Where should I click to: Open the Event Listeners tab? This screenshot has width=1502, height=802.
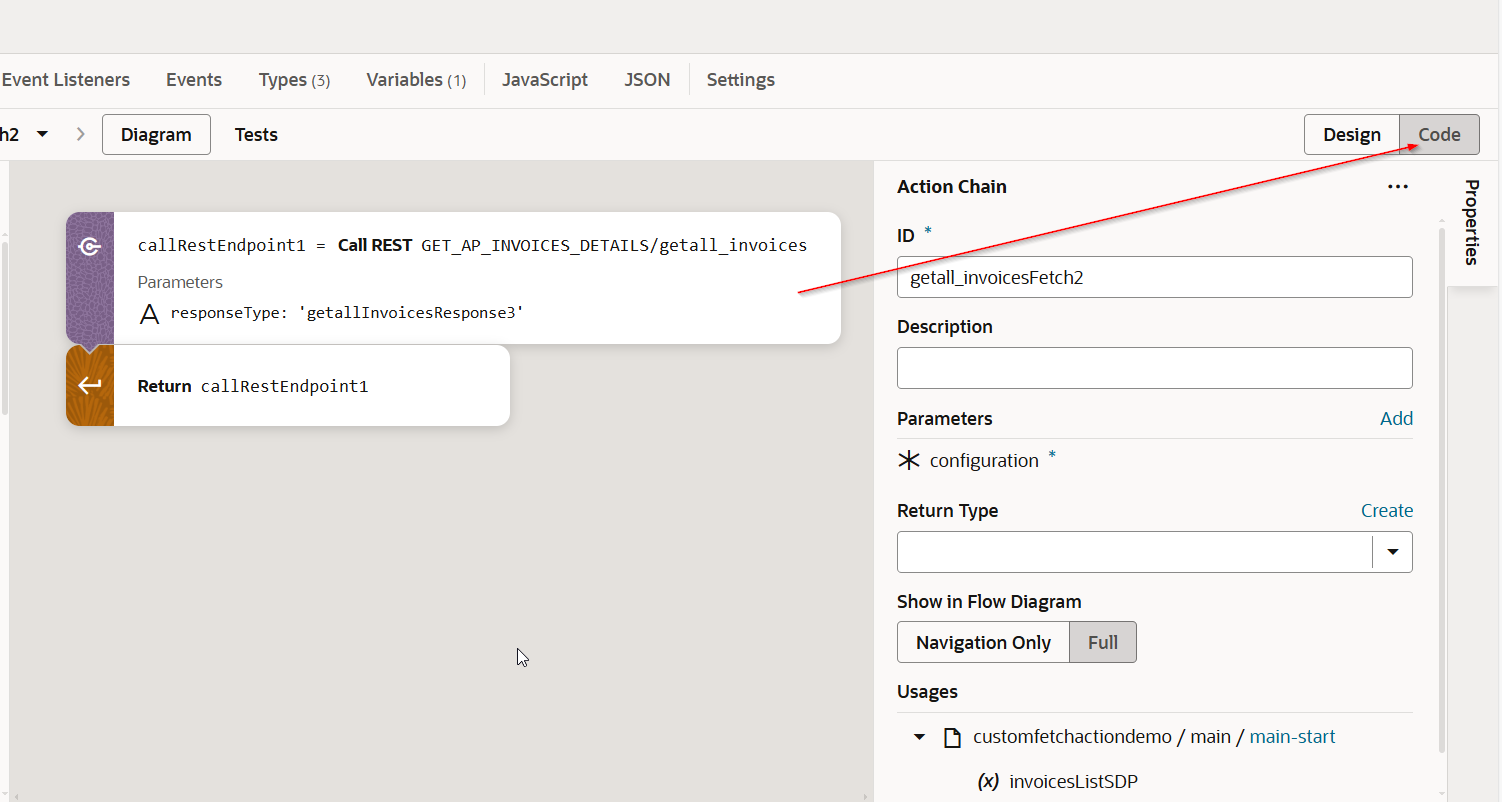point(66,80)
